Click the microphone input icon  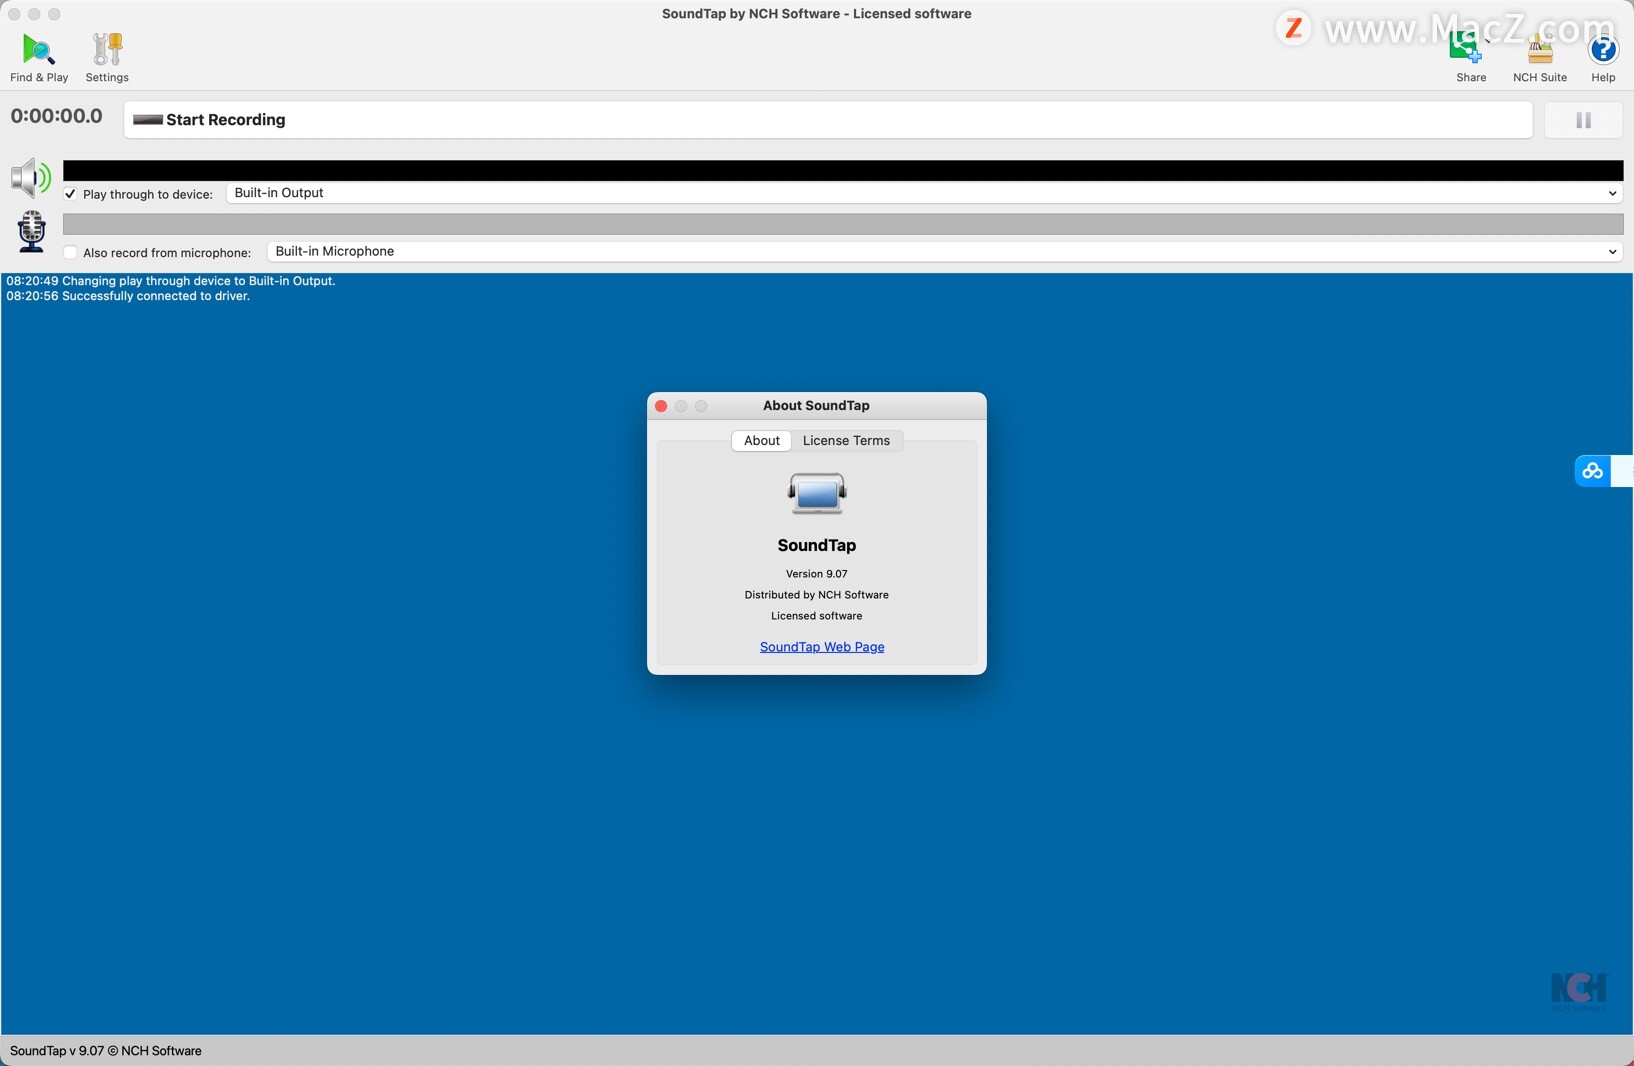(x=30, y=231)
